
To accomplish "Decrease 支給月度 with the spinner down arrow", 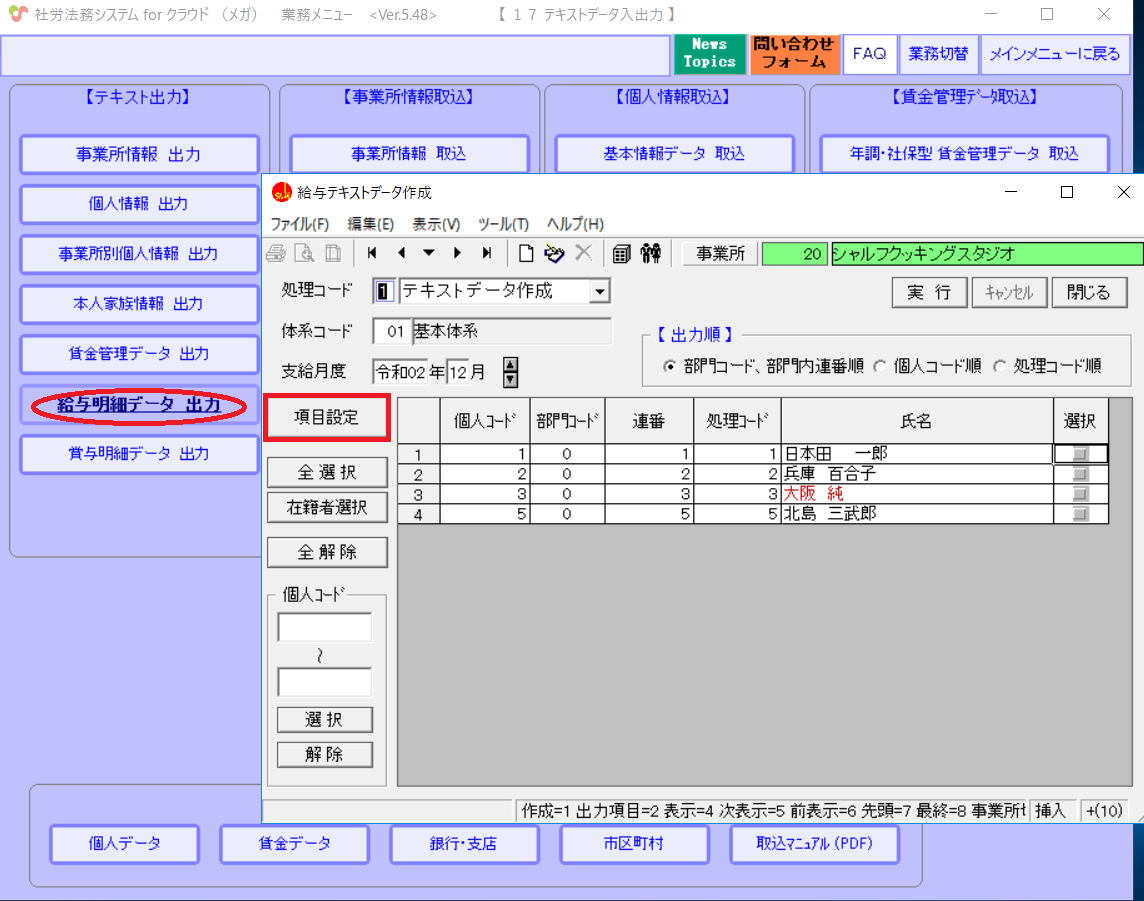I will click(511, 379).
